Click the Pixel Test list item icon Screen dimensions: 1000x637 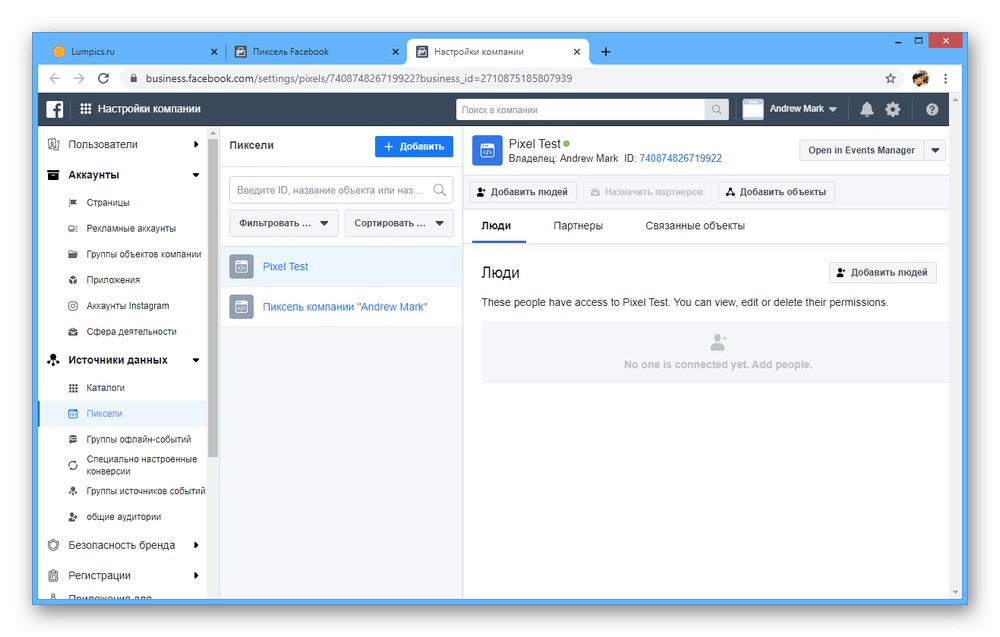point(242,267)
